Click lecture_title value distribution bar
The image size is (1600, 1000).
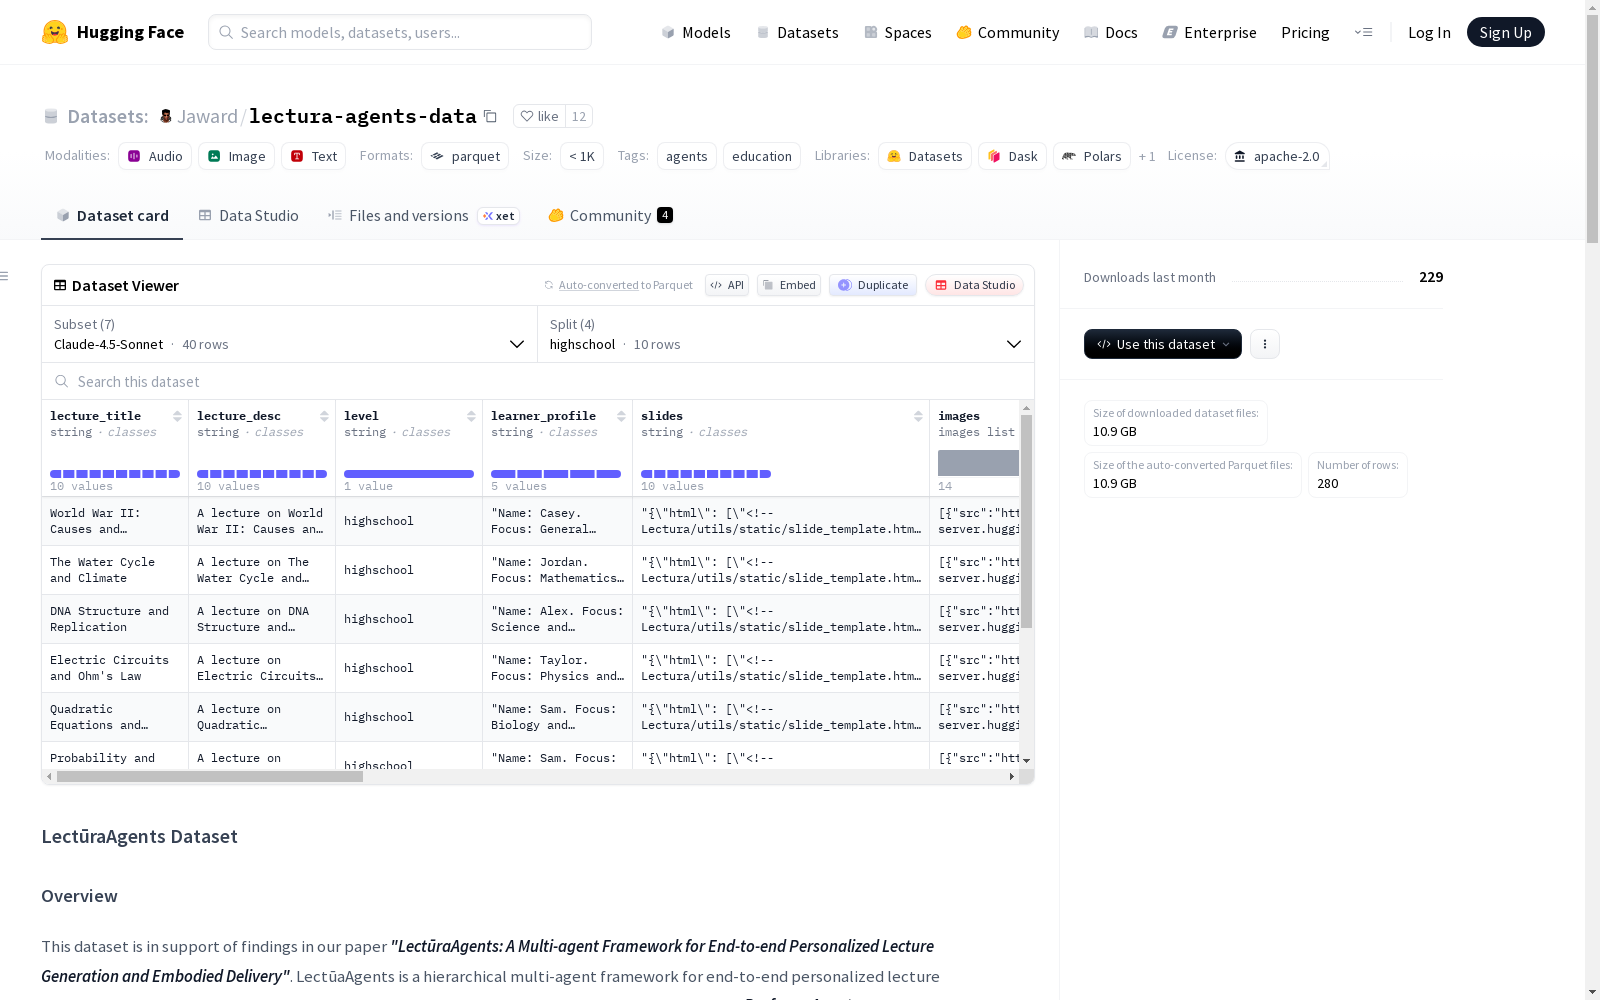pos(115,474)
